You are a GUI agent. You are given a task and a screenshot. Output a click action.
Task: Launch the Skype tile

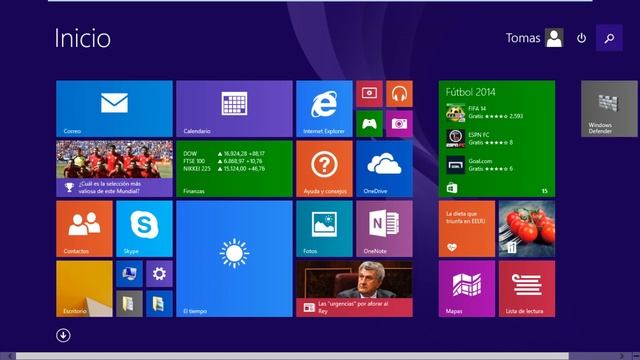tap(144, 229)
